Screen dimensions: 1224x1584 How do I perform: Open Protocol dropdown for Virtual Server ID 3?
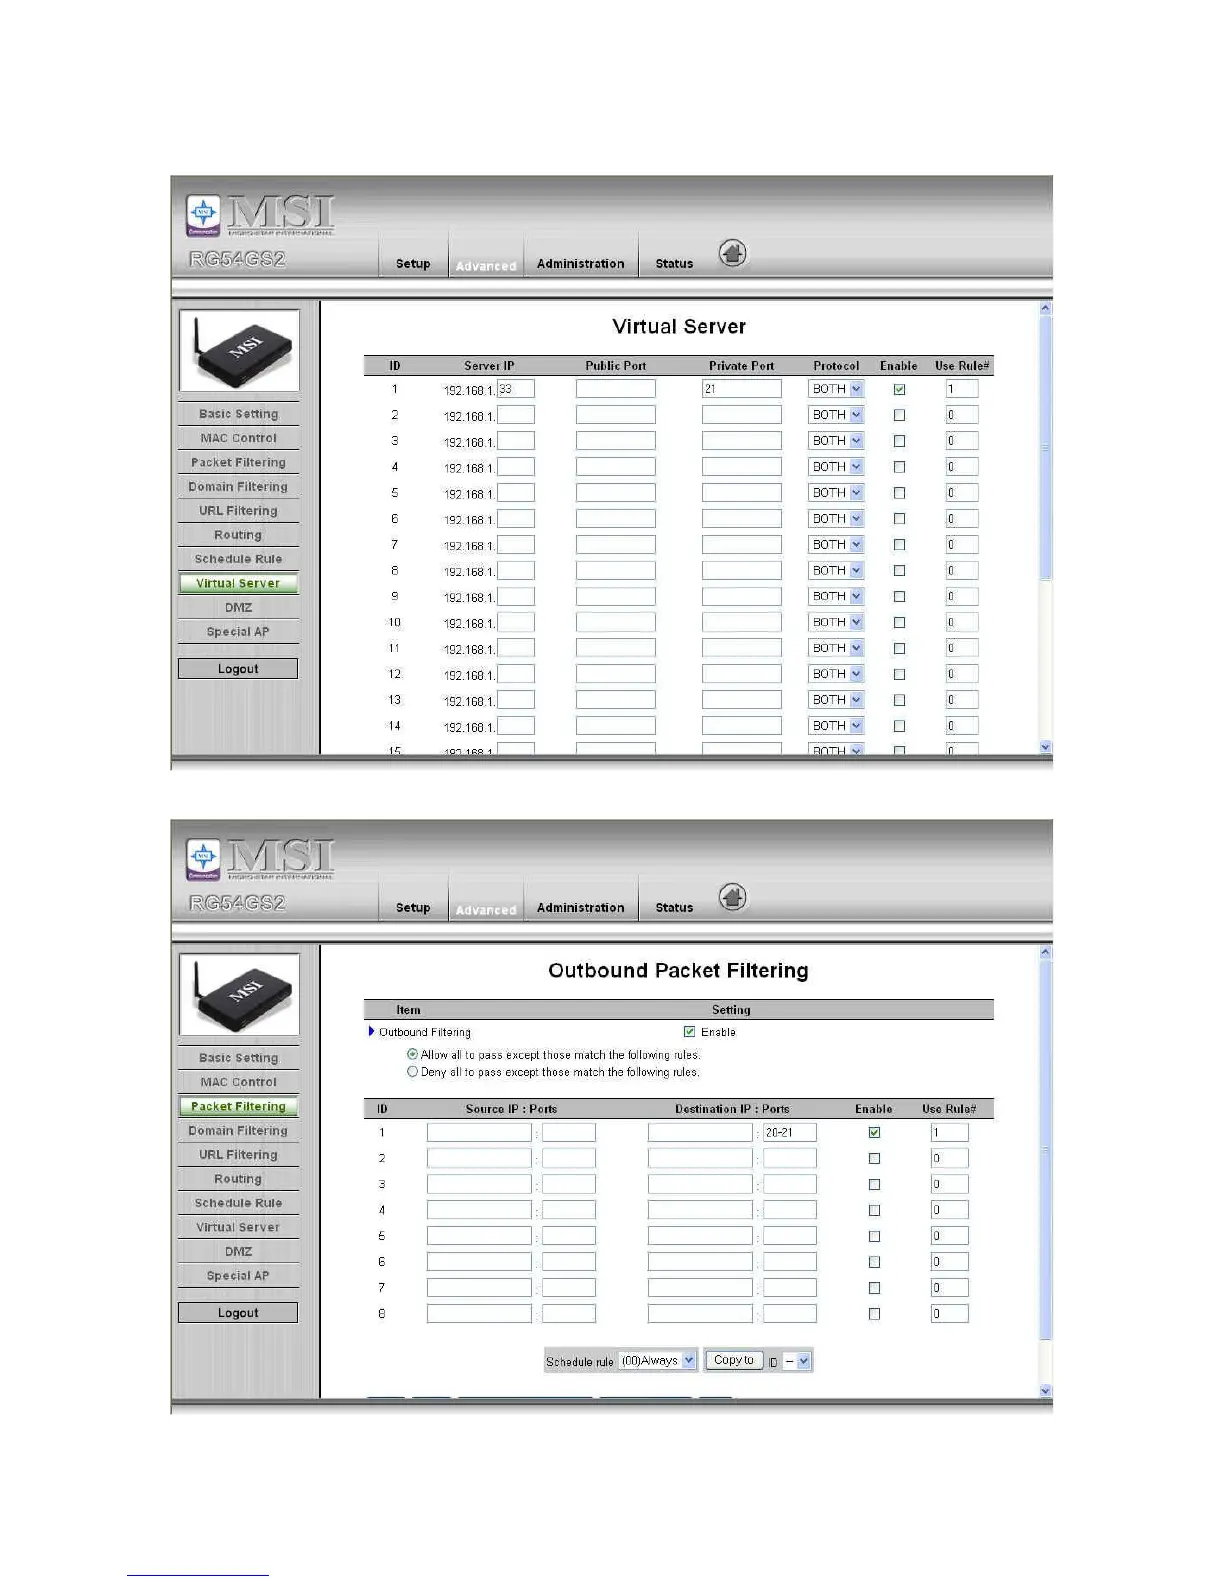[x=836, y=441]
